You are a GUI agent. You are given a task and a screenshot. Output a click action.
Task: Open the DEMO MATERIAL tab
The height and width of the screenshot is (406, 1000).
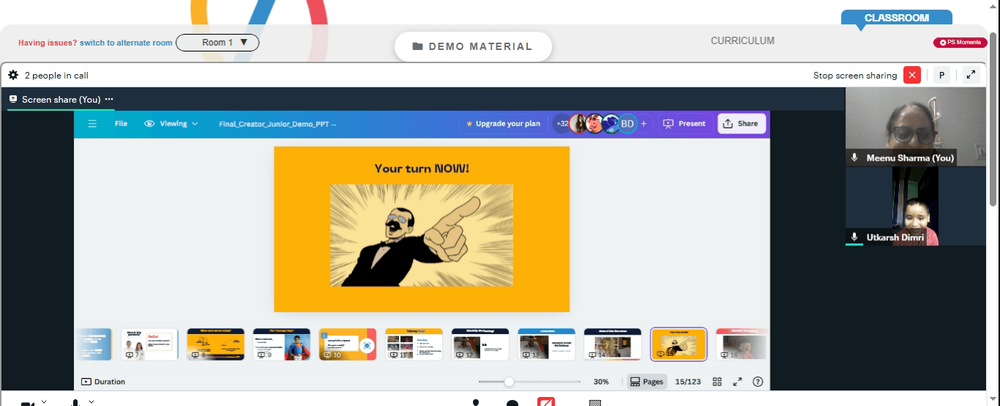pyautogui.click(x=473, y=47)
